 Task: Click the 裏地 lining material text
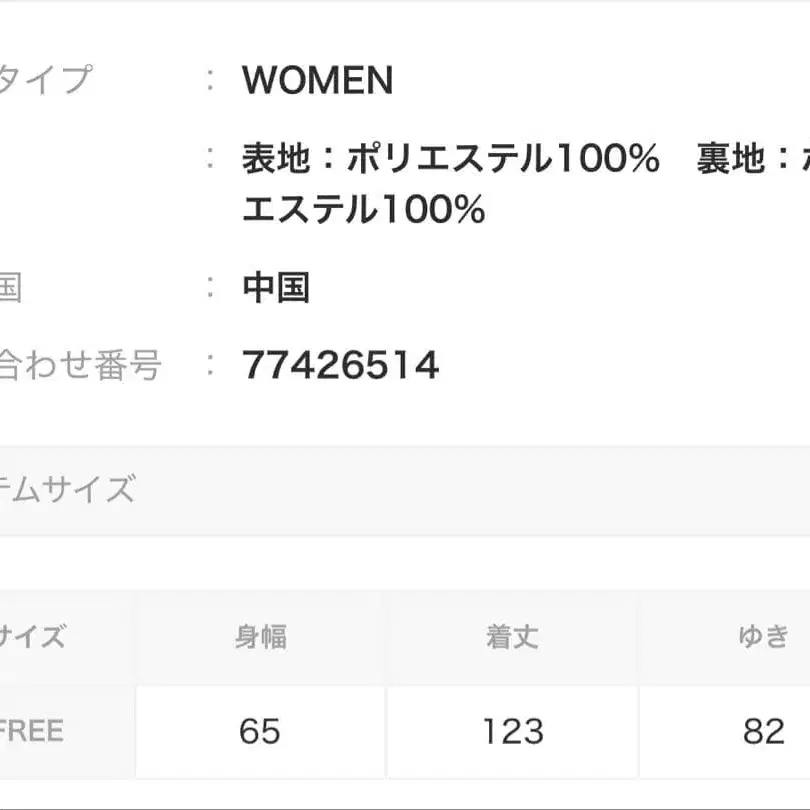coord(750,159)
